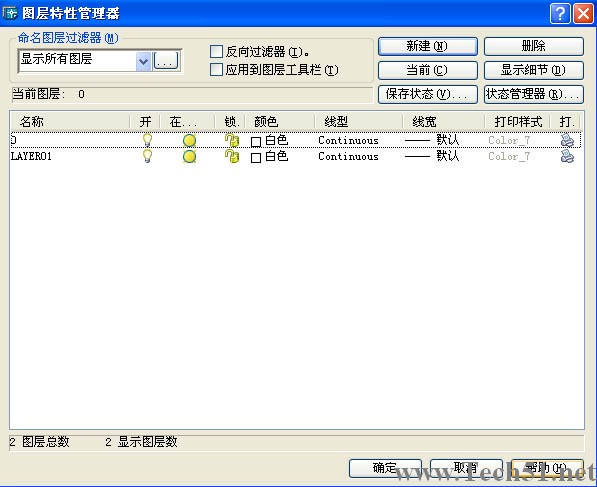This screenshot has height=487, width=597.
Task: Toggle plotting printer icon for layer 0
Action: coord(567,140)
